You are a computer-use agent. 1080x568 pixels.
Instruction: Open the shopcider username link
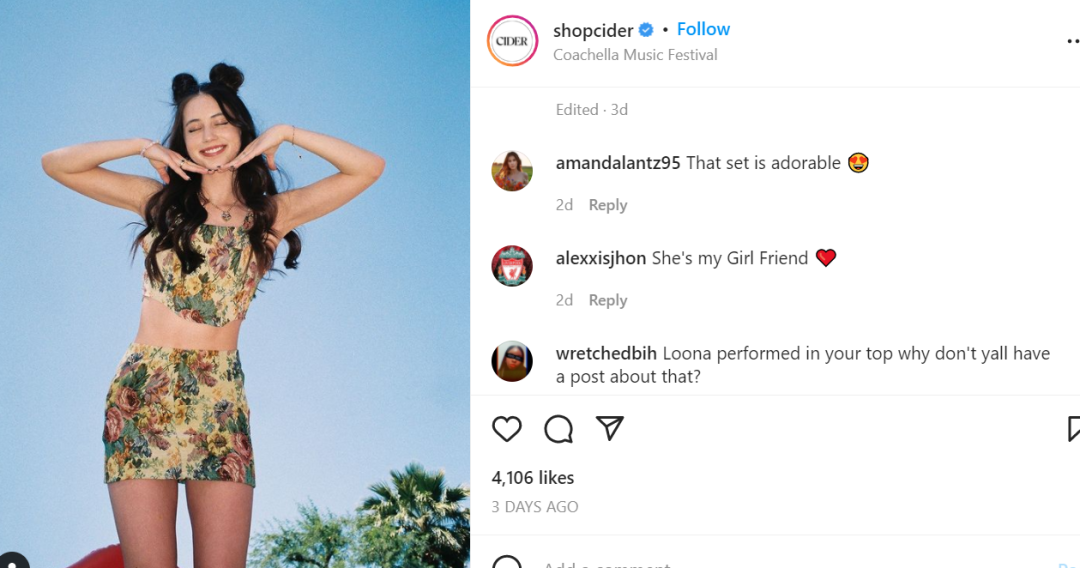coord(593,30)
